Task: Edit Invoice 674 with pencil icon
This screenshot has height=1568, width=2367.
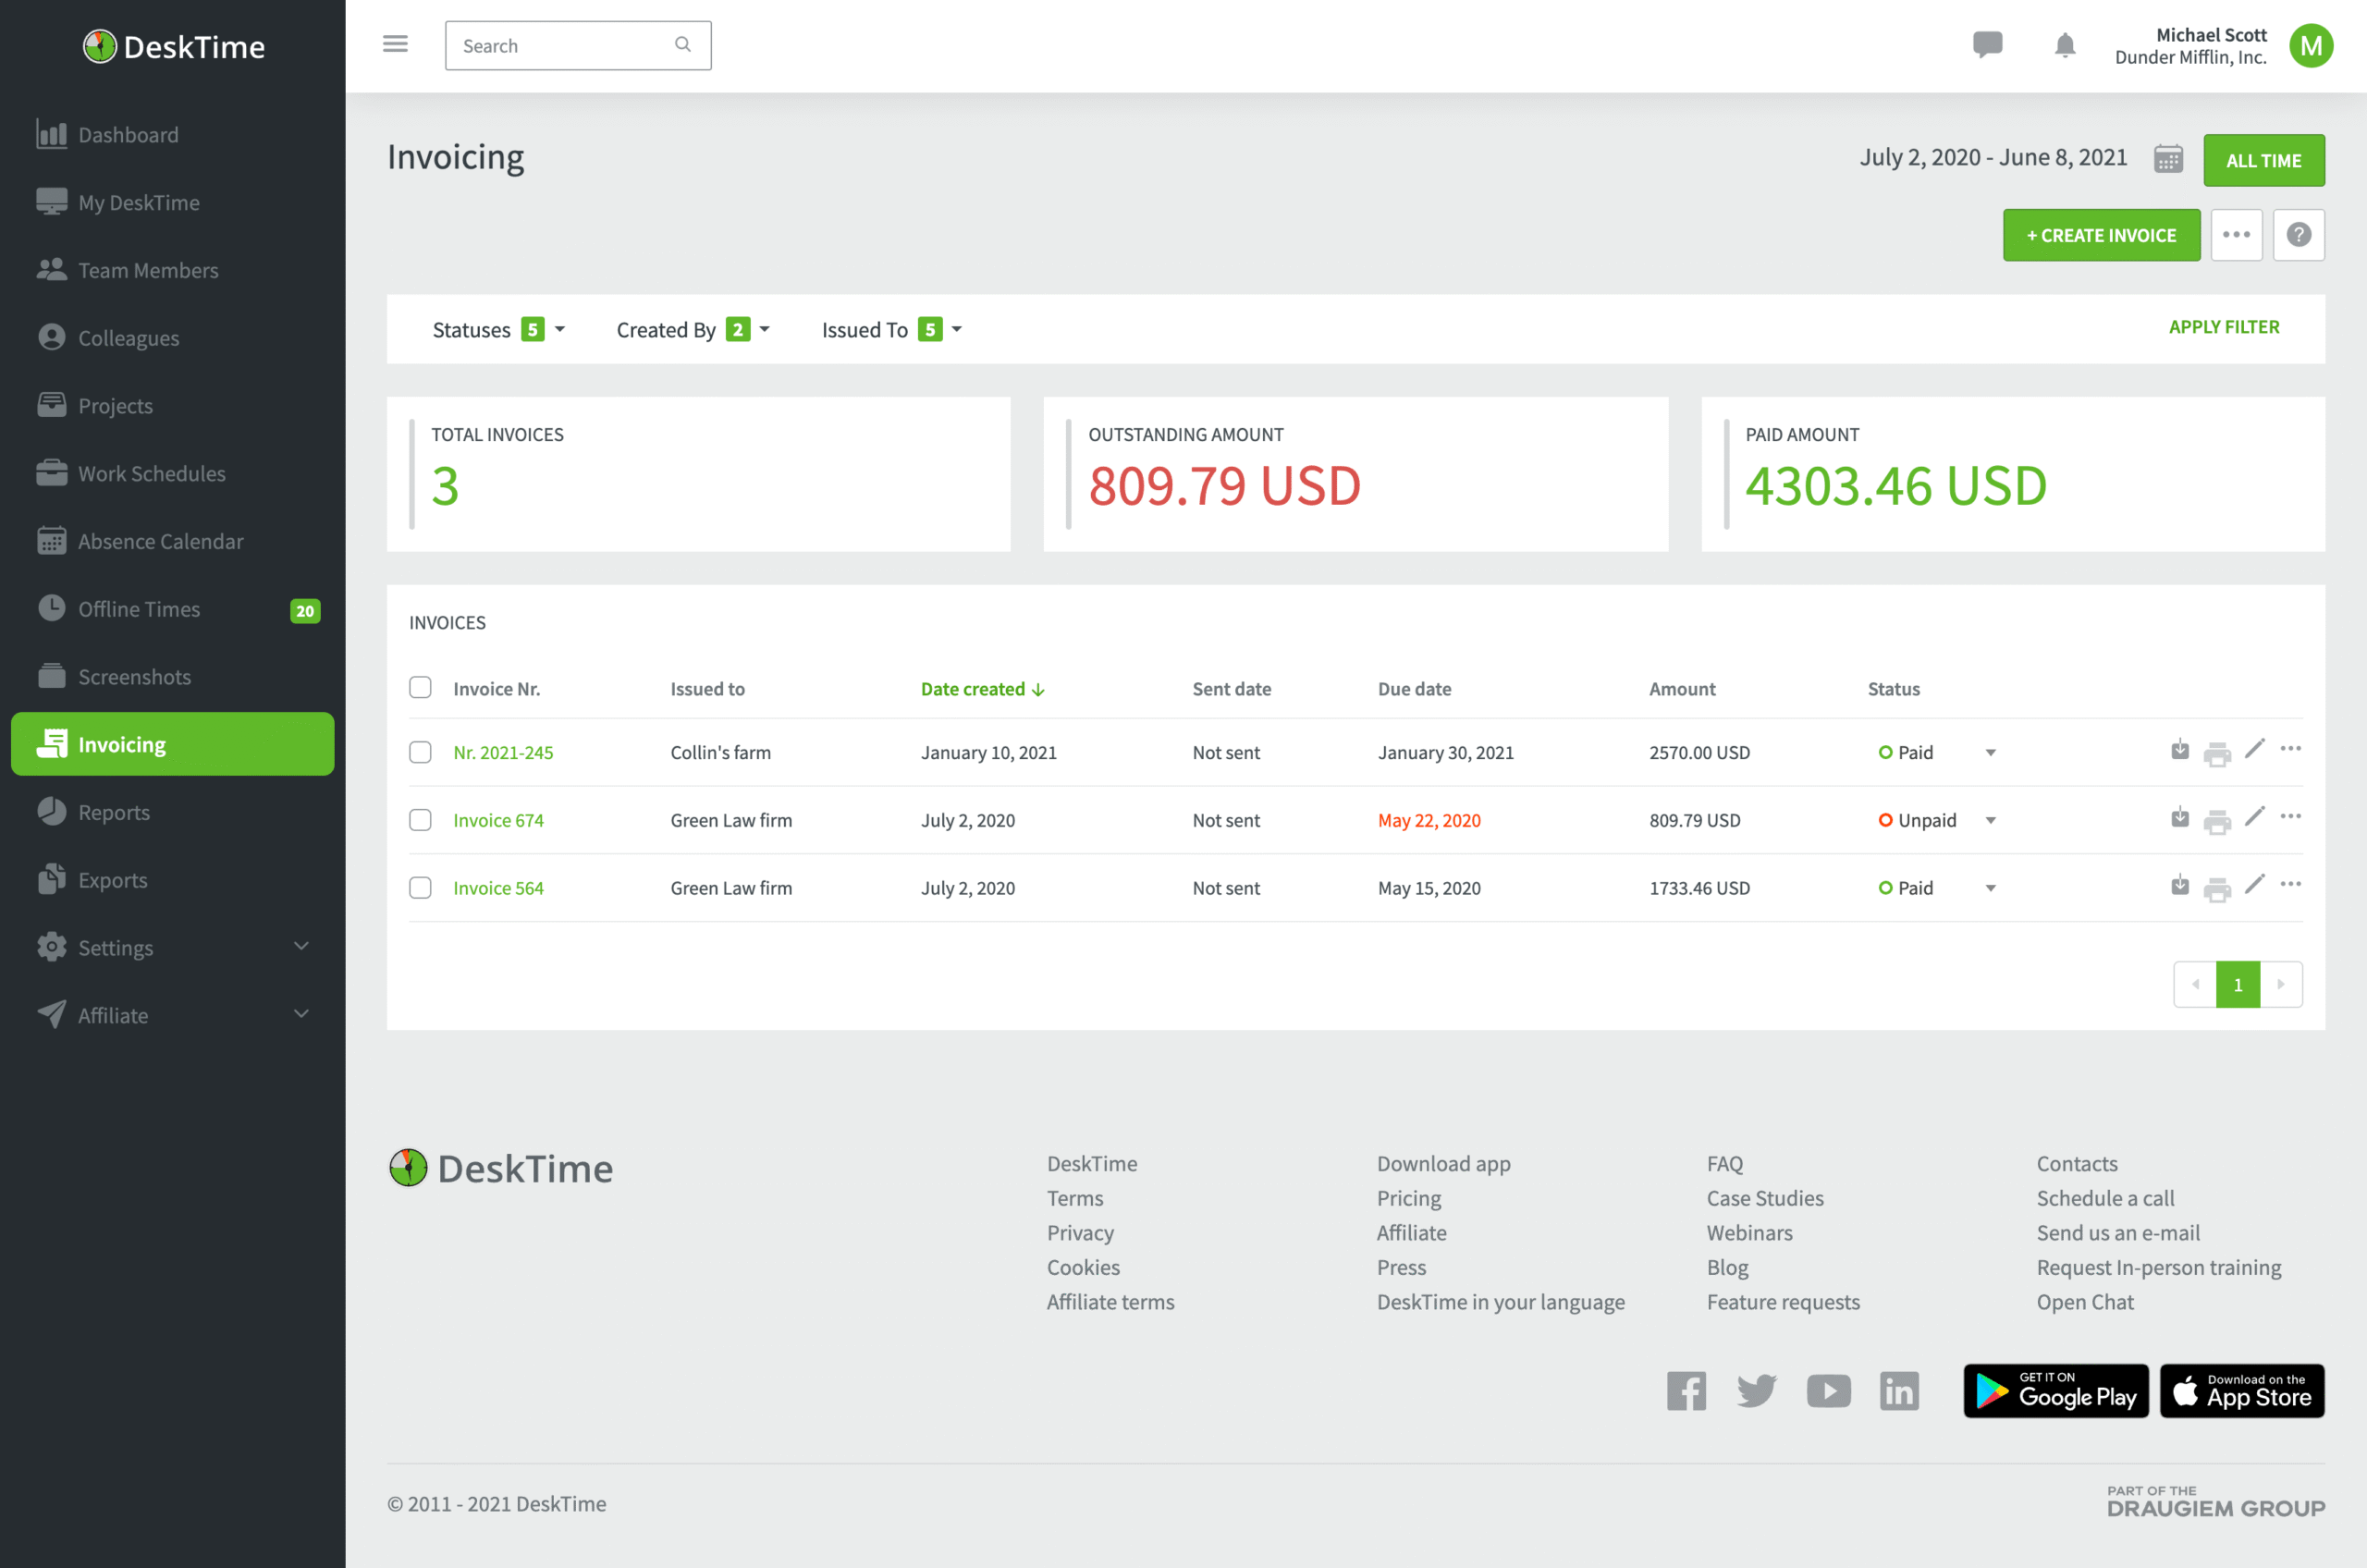Action: [2254, 817]
